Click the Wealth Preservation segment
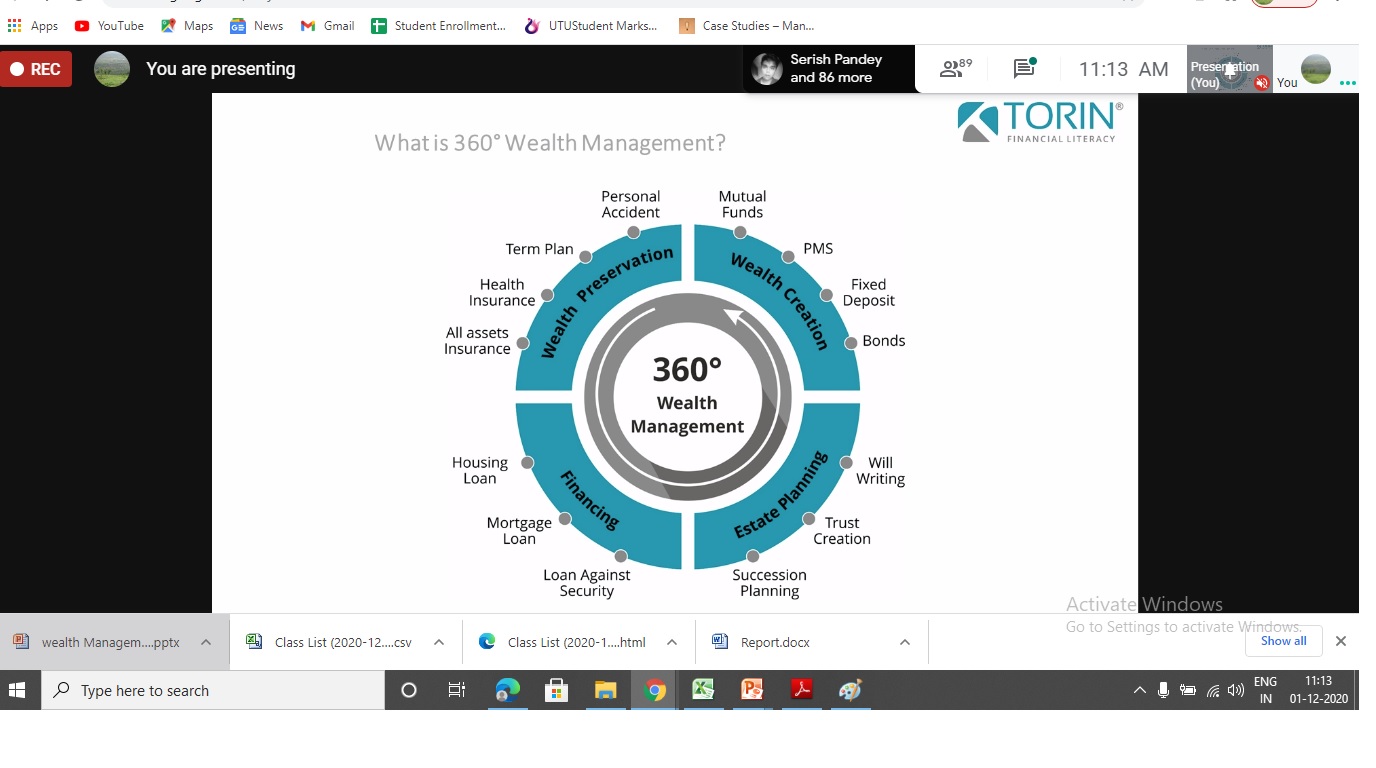The width and height of the screenshot is (1376, 768). (x=599, y=308)
